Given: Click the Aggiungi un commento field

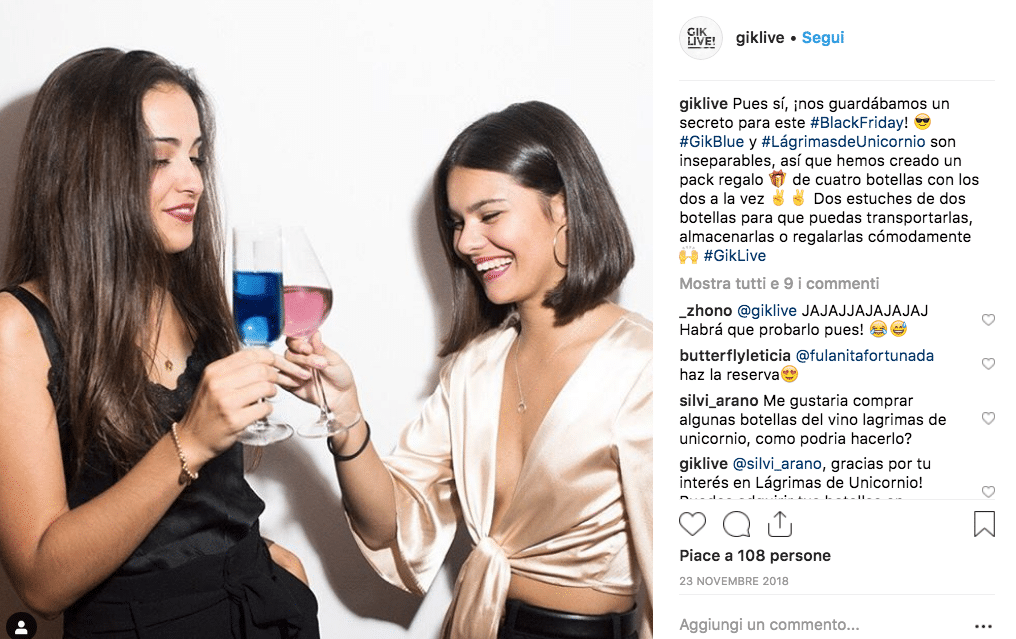Looking at the screenshot, I should pyautogui.click(x=823, y=625).
